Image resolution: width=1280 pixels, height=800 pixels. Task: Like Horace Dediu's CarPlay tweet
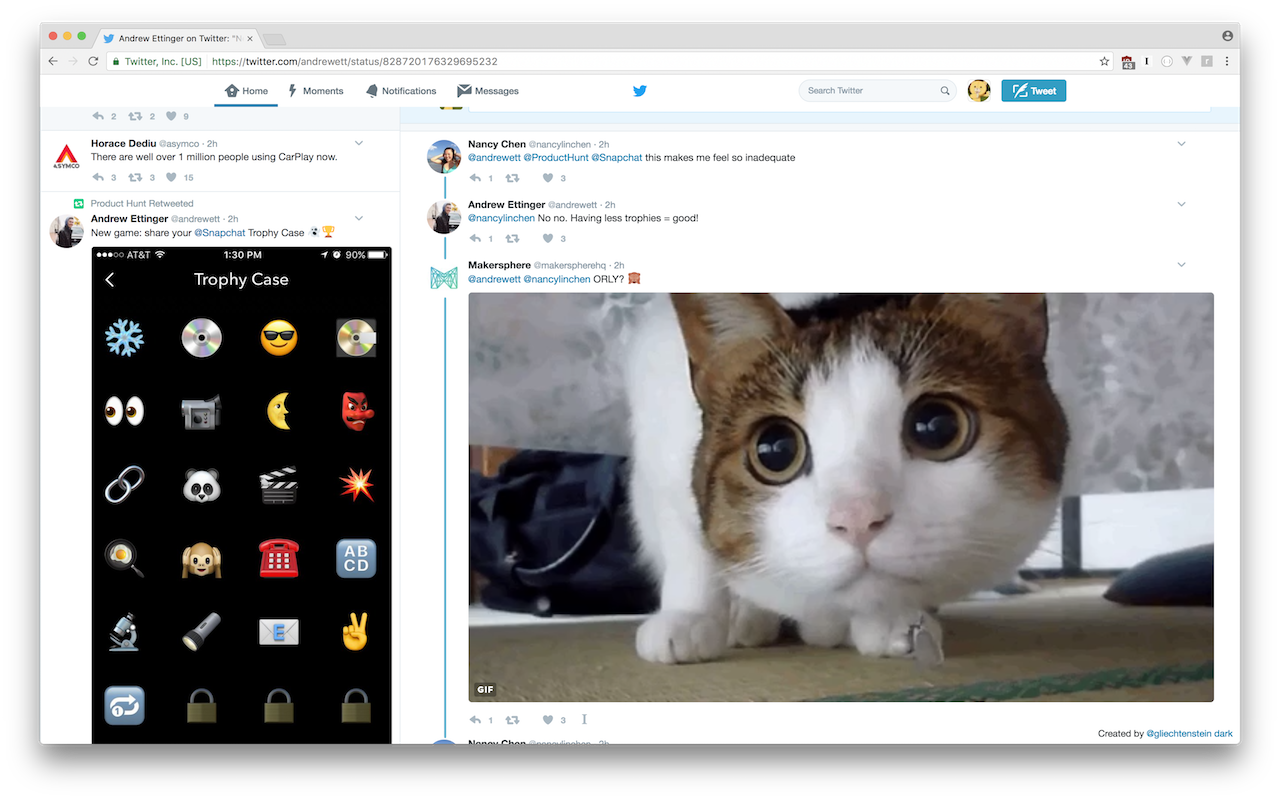[x=171, y=177]
